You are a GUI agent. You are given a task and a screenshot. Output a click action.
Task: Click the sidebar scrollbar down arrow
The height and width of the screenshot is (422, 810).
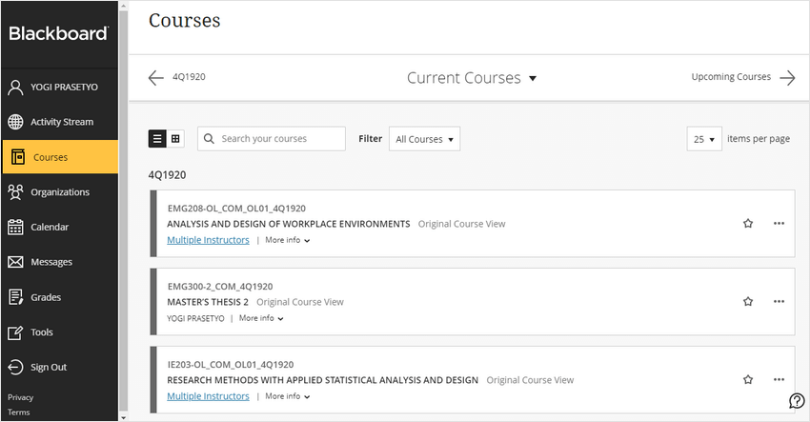(x=123, y=417)
